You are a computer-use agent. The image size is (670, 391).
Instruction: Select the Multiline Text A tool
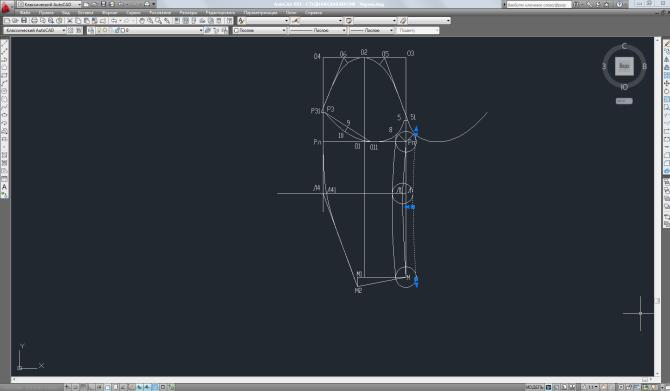[x=4, y=187]
